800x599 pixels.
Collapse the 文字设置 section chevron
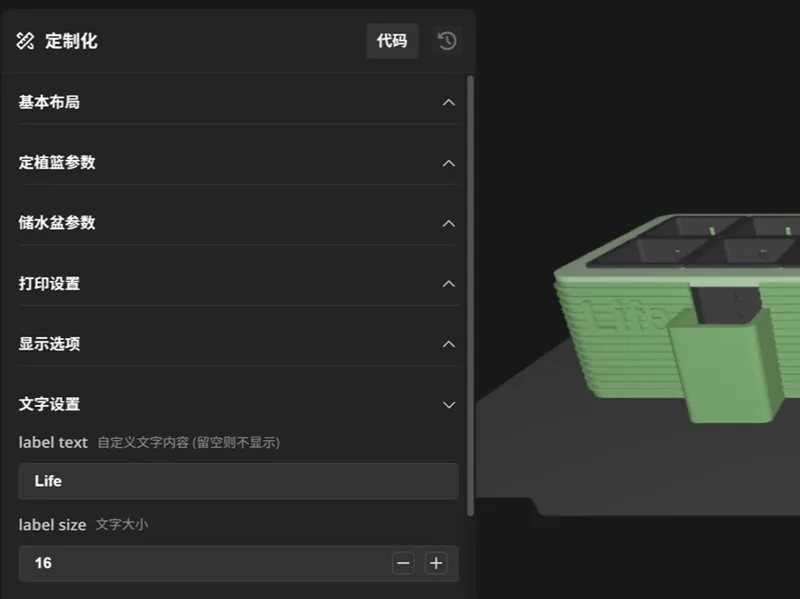[449, 405]
